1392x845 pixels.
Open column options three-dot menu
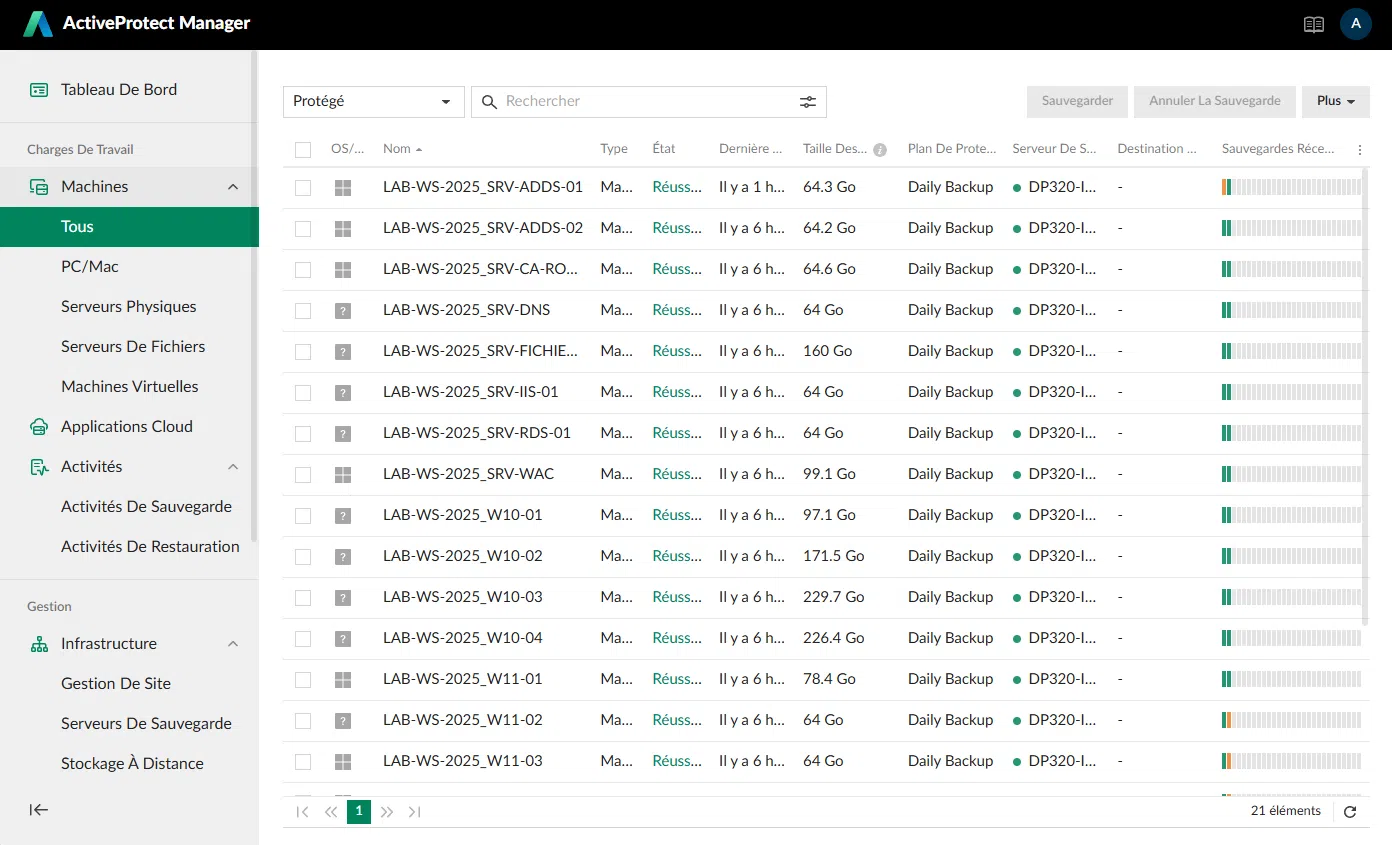pos(1359,150)
